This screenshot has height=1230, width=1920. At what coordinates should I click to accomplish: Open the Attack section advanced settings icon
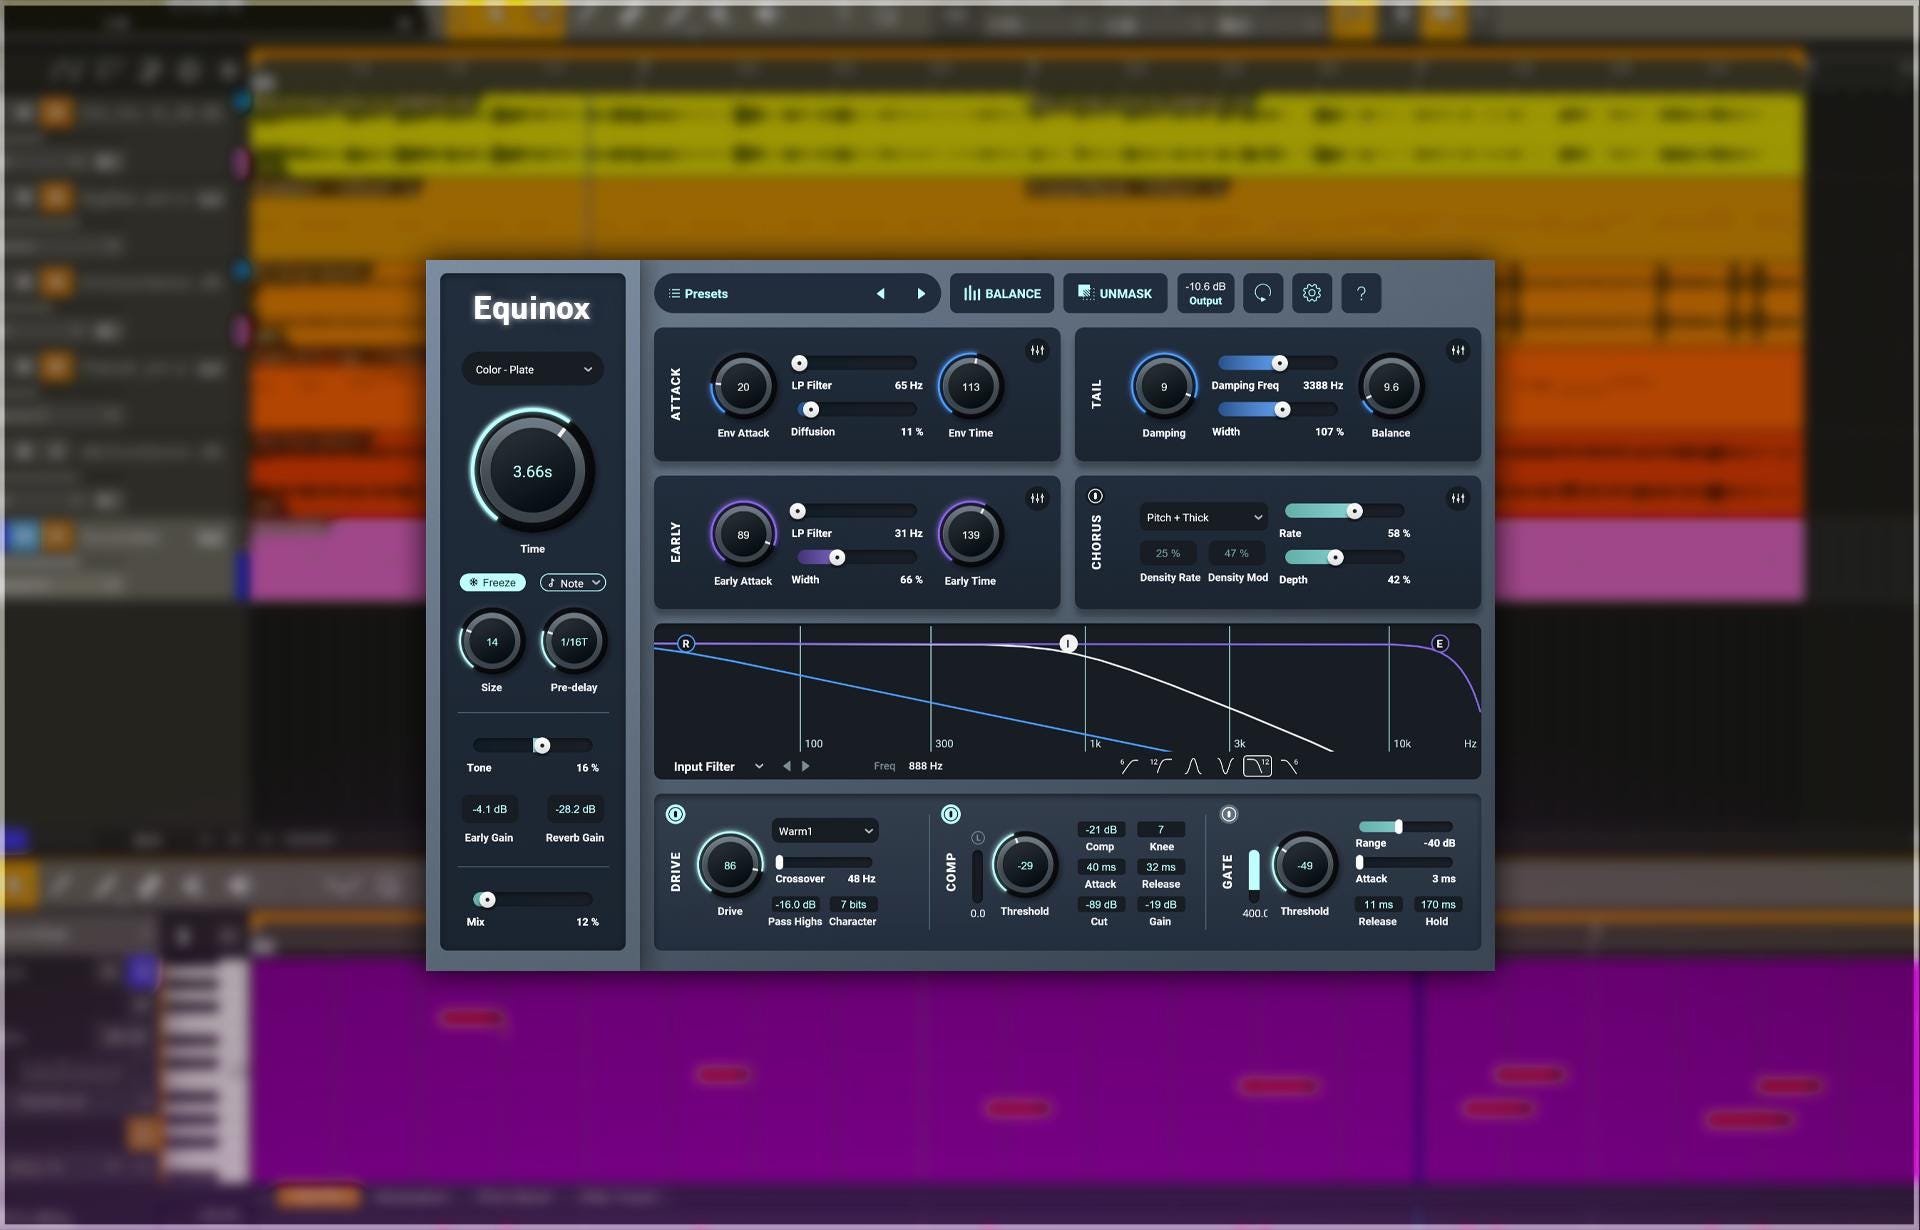click(x=1037, y=350)
